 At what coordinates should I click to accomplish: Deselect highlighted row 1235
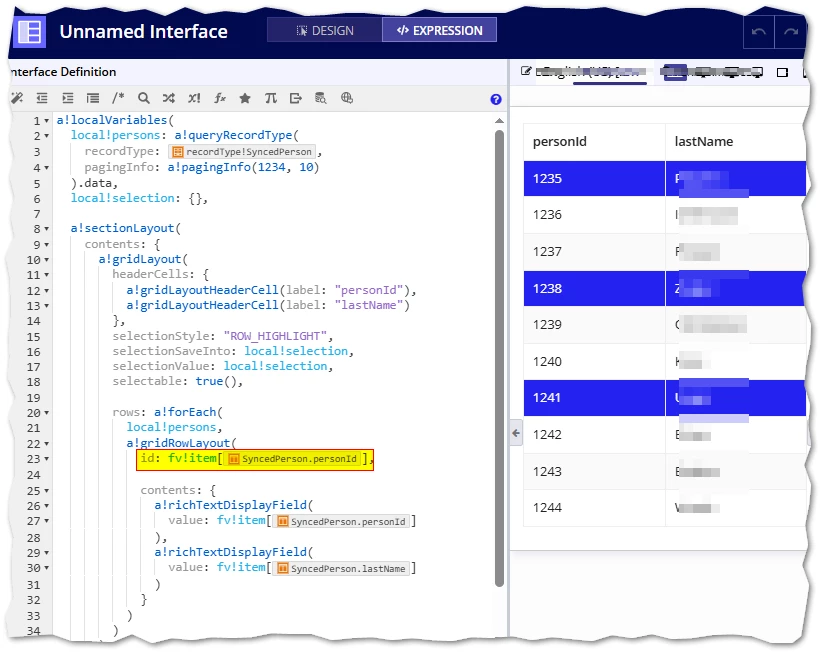[x=664, y=179]
